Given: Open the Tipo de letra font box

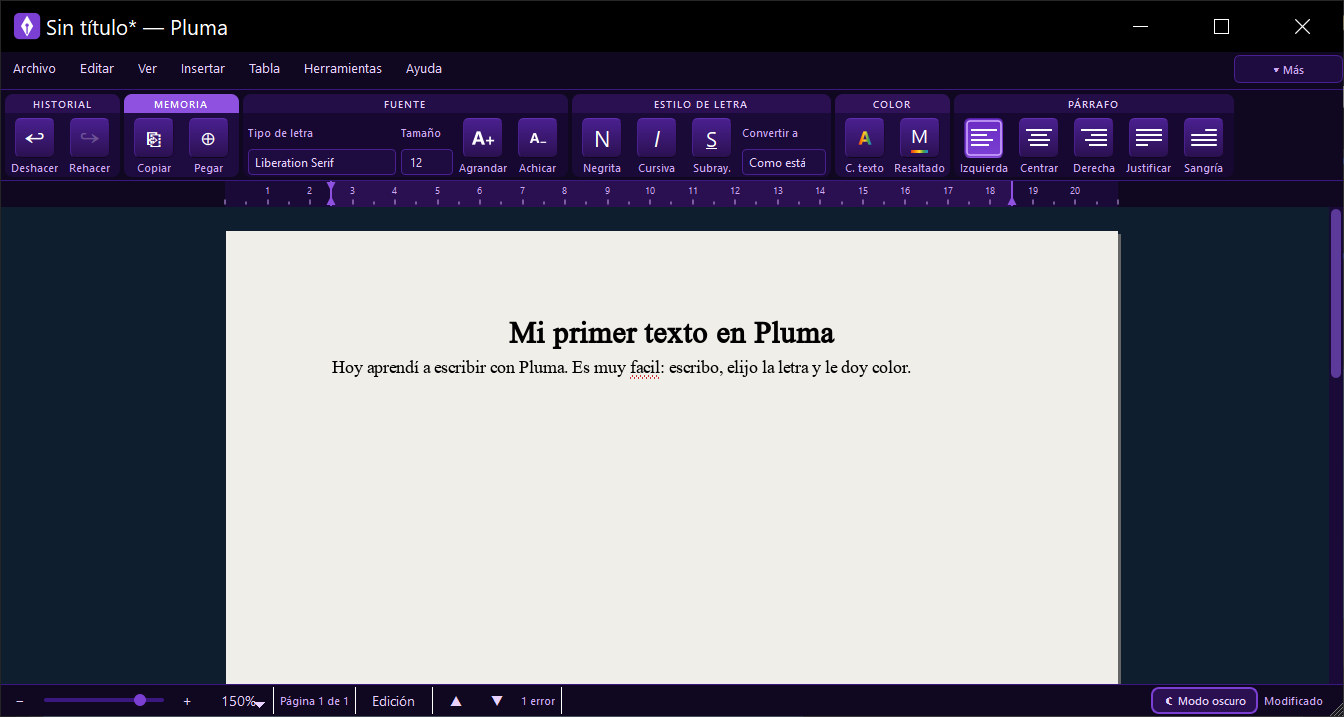Looking at the screenshot, I should (x=322, y=162).
